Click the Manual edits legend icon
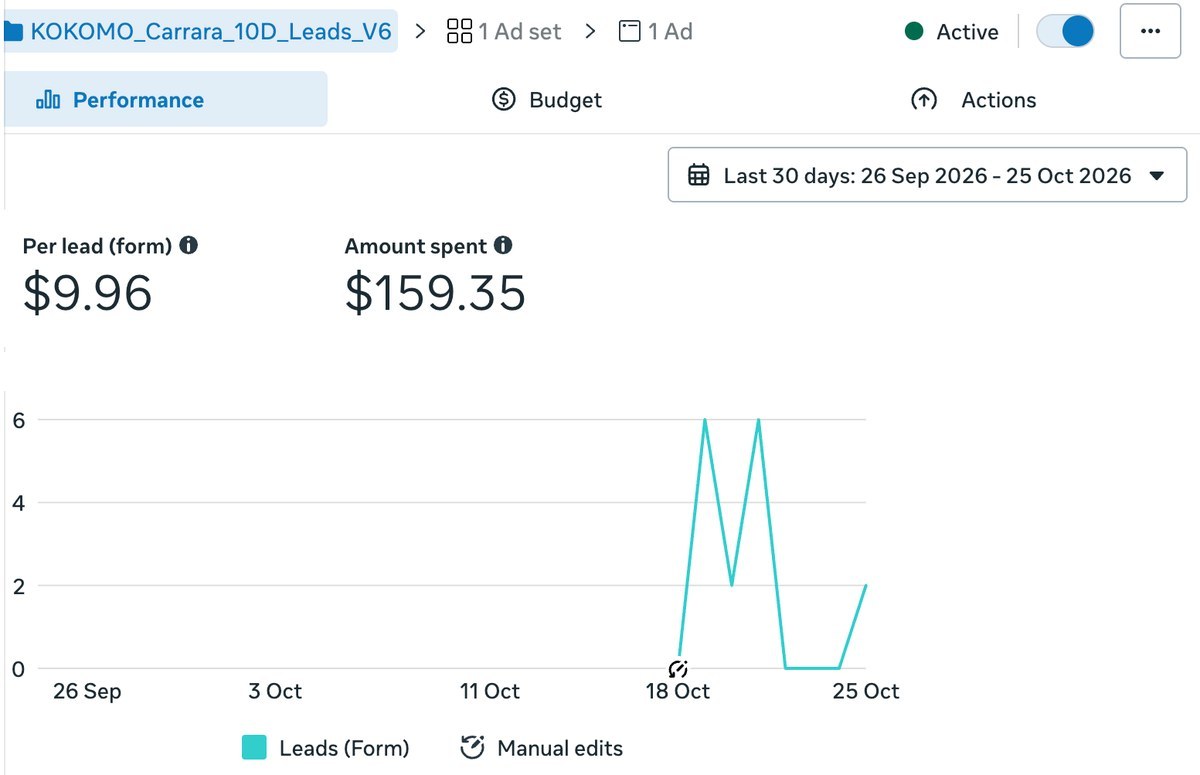This screenshot has height=775, width=1200. click(472, 747)
